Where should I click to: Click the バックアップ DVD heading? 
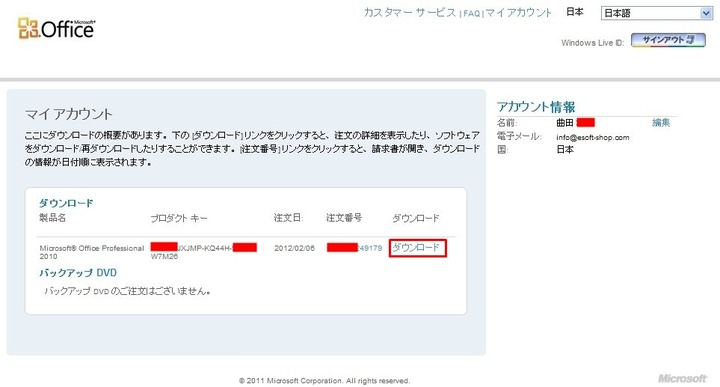[78, 273]
